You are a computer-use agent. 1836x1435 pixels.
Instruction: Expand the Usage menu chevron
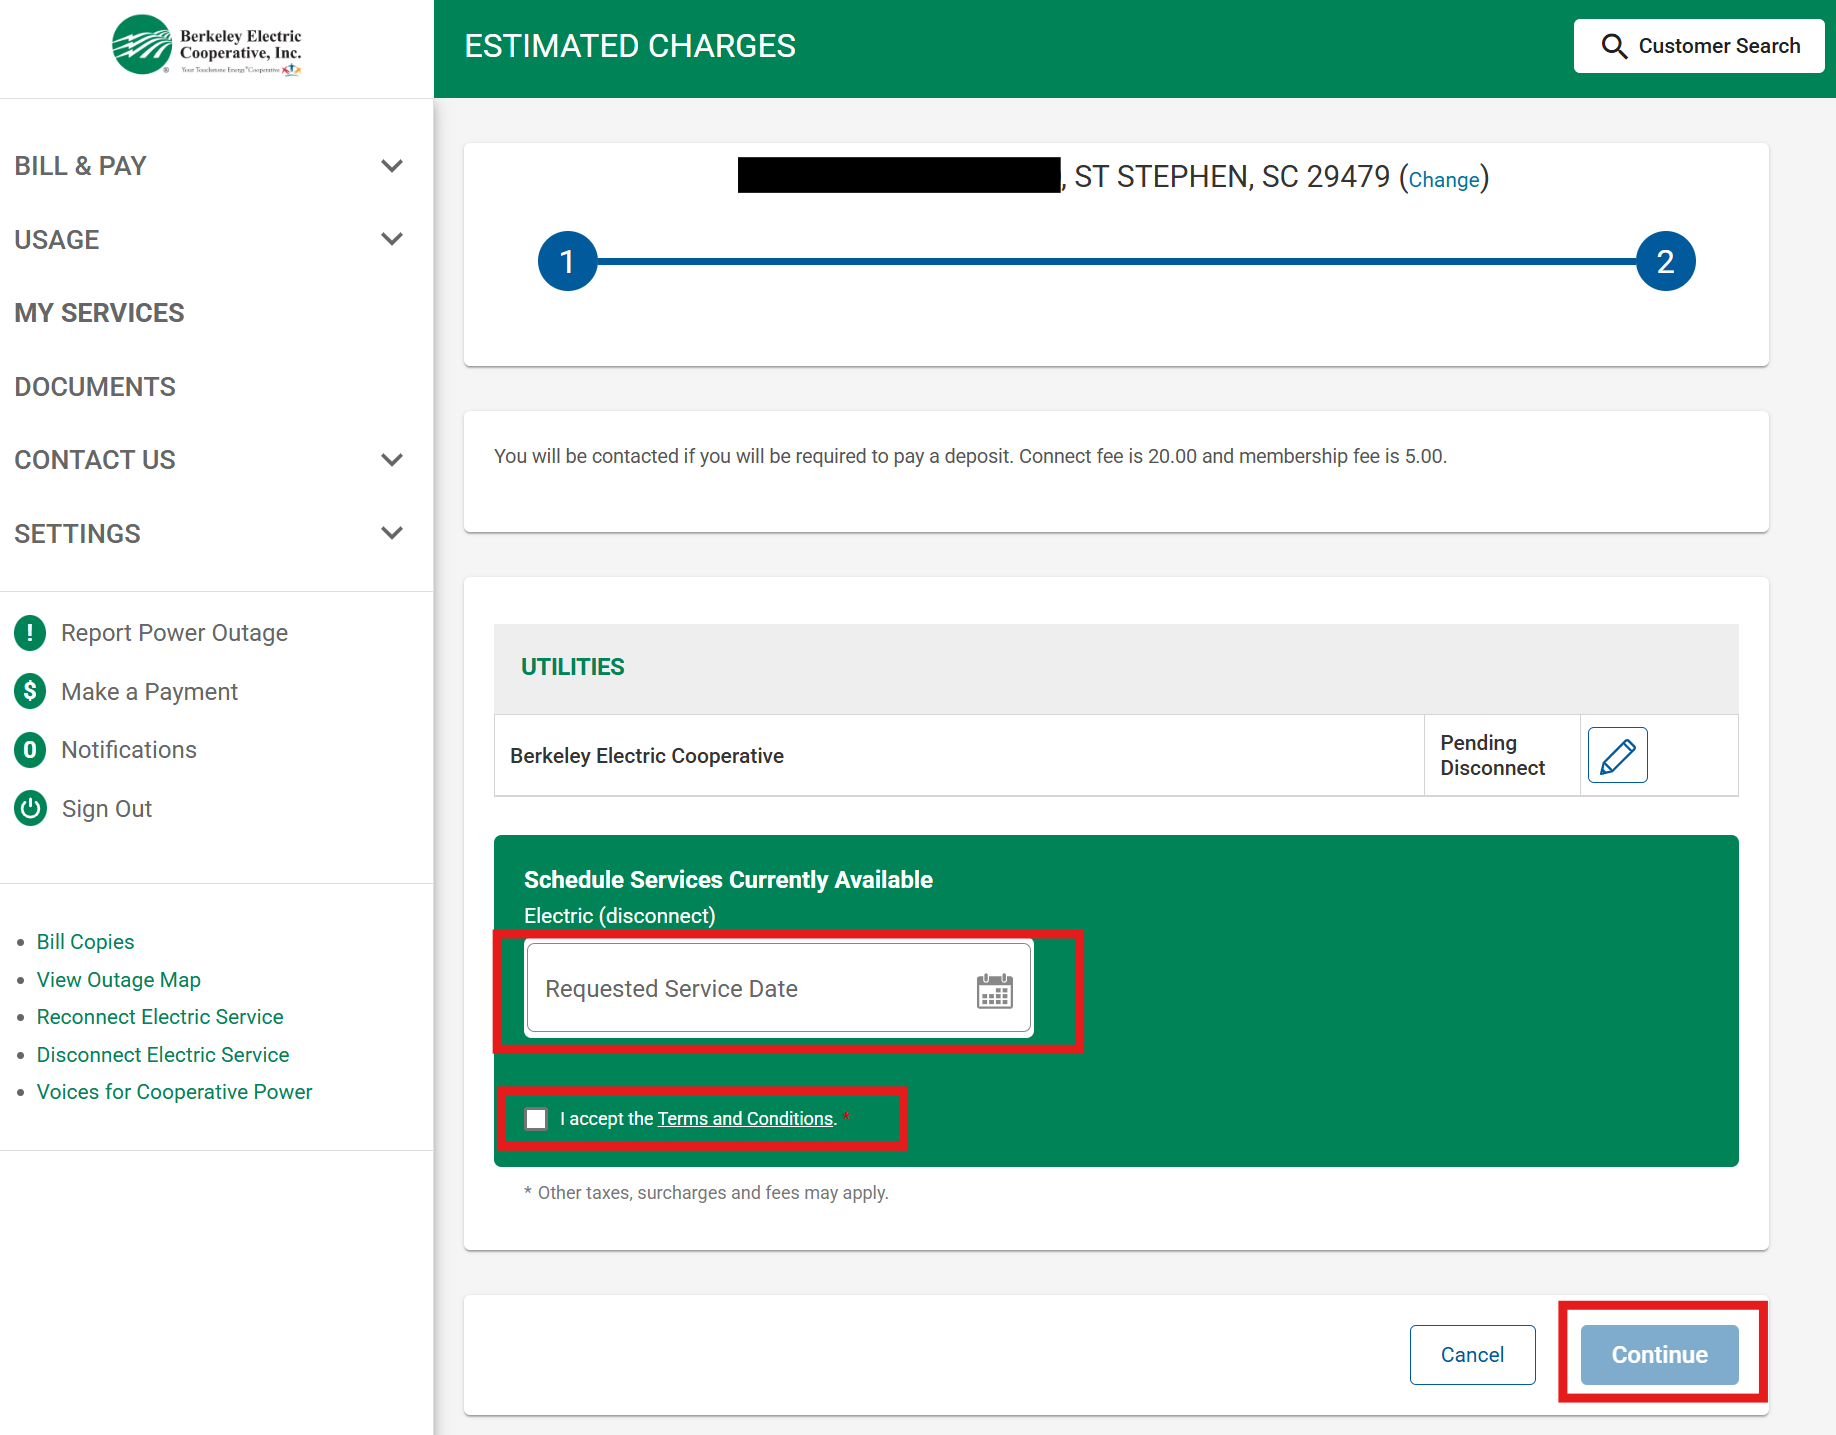392,239
